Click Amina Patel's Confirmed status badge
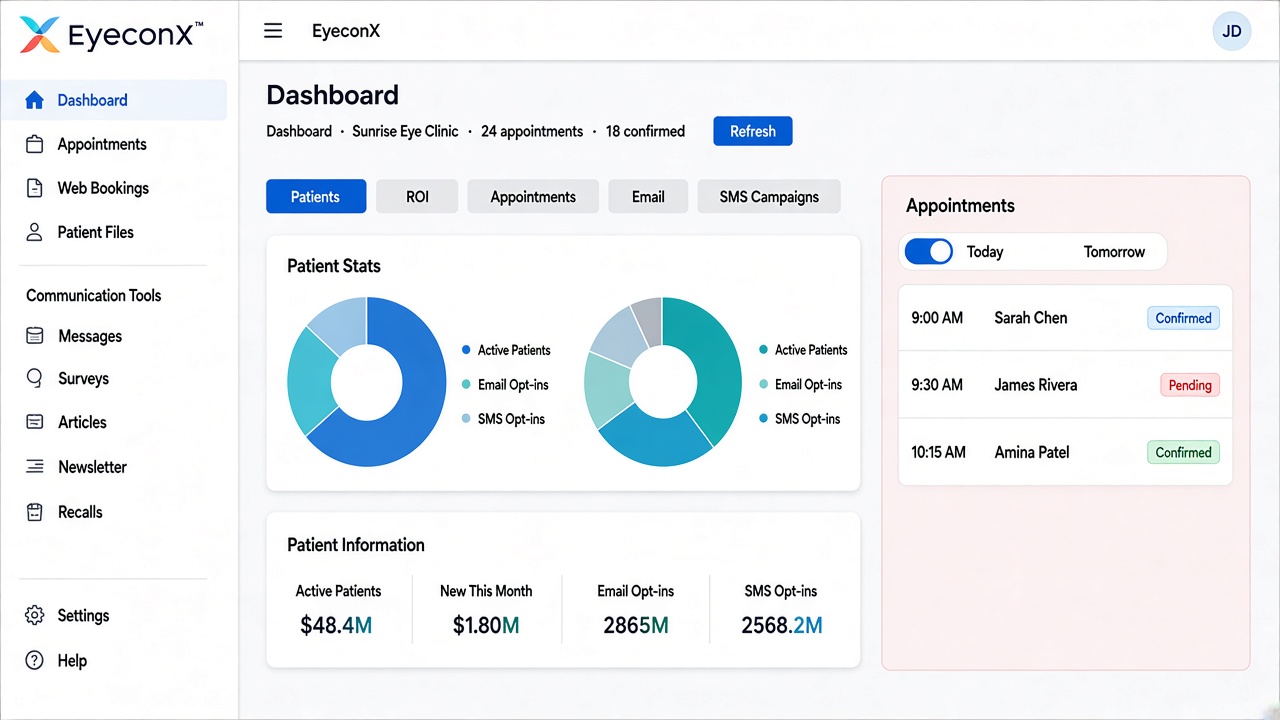This screenshot has height=720, width=1280. tap(1183, 452)
